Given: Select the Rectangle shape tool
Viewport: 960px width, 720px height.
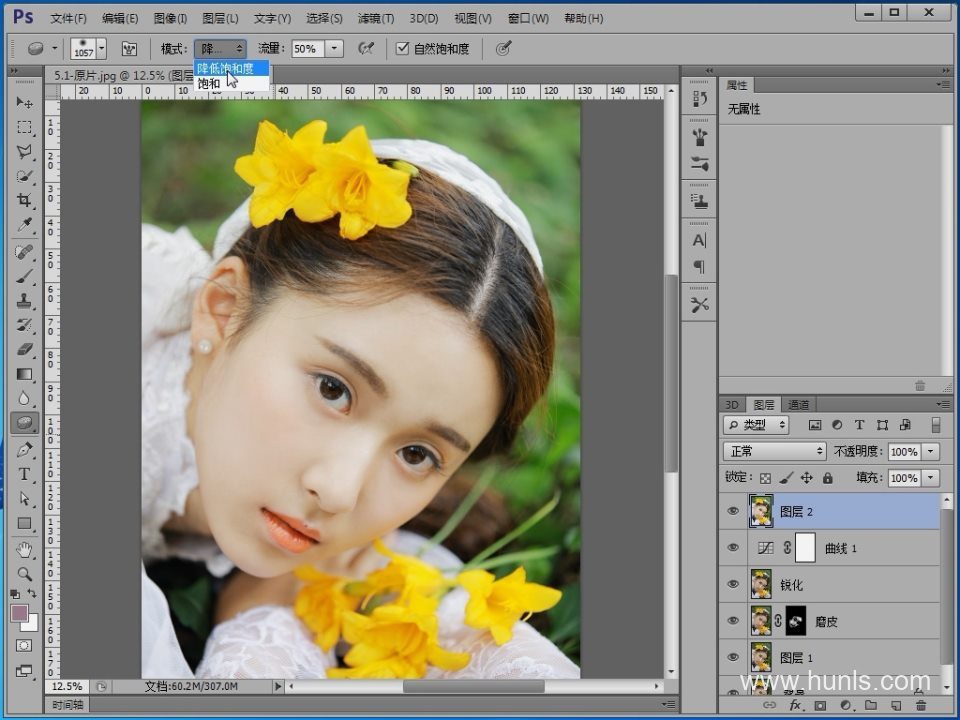Looking at the screenshot, I should point(24,523).
